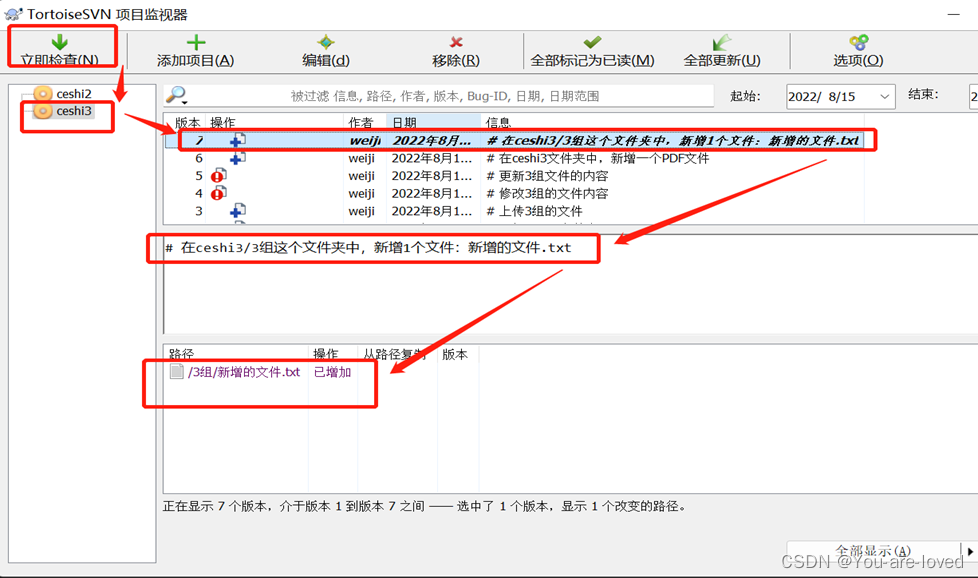Click the Add Project (添加项目) plus icon
This screenshot has height=578, width=978.
pos(196,42)
